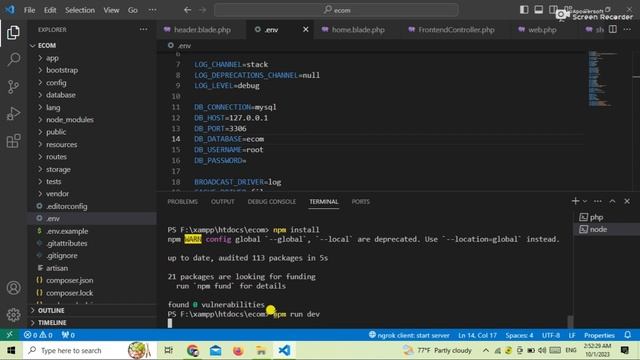Click the ports forwarded status indicator
Screen dimensions: 640x360
[68, 335]
